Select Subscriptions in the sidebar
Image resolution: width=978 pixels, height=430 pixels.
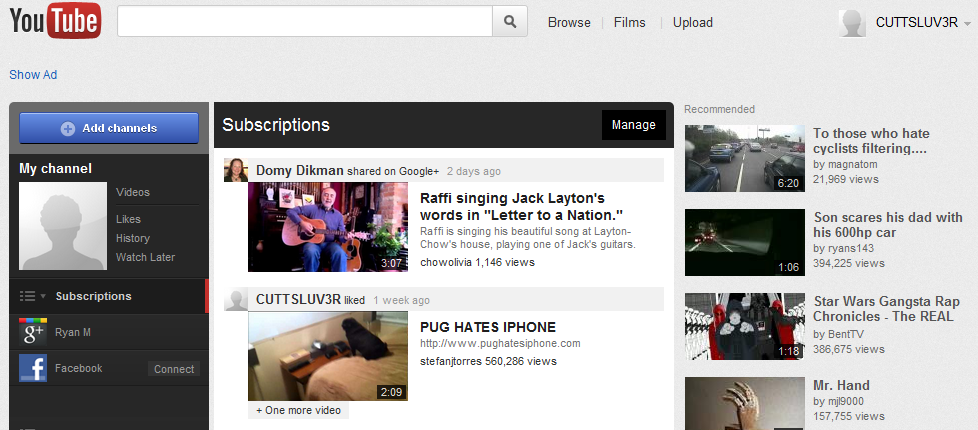94,296
